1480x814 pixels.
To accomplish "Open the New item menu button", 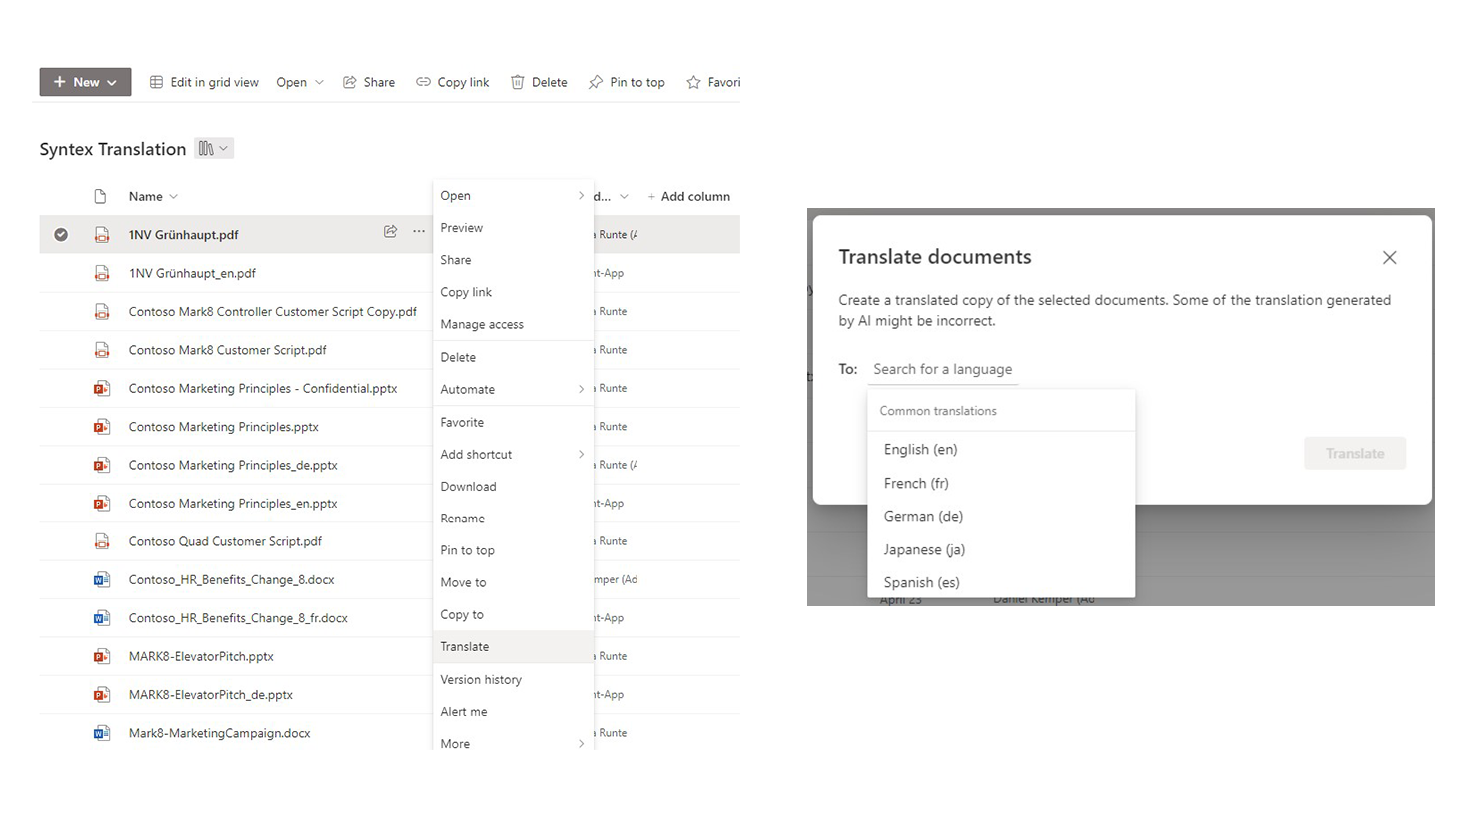I will pyautogui.click(x=85, y=82).
